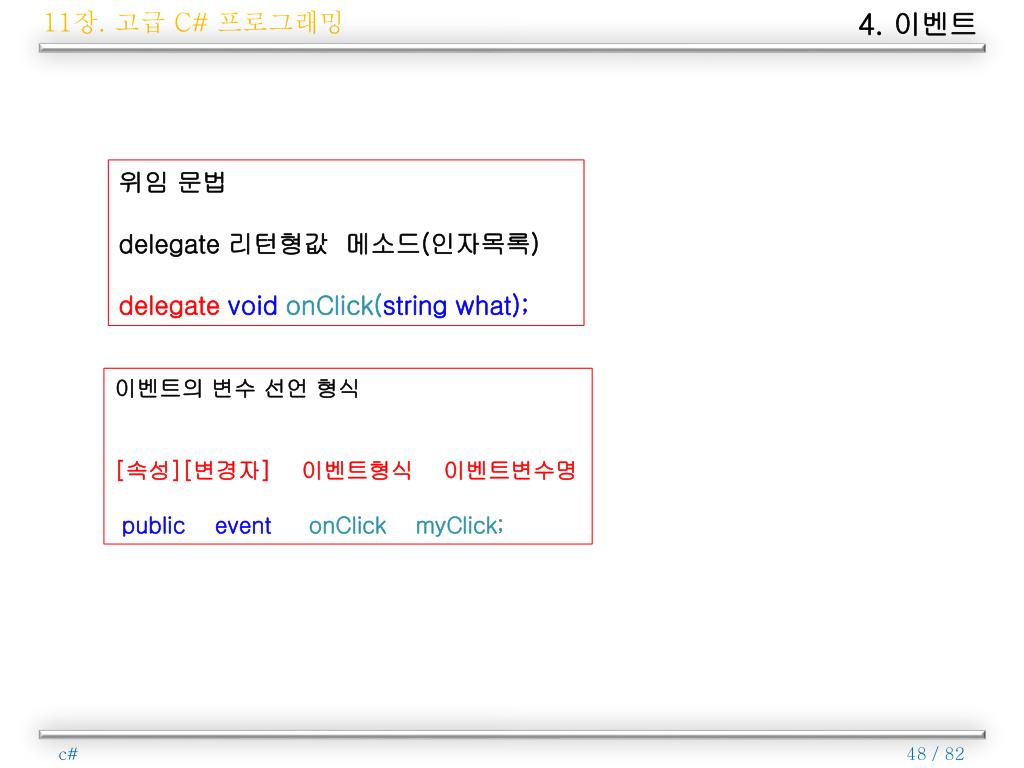1024x768 pixels.
Task: Click 'onClick' in the event declaration
Action: click(347, 526)
